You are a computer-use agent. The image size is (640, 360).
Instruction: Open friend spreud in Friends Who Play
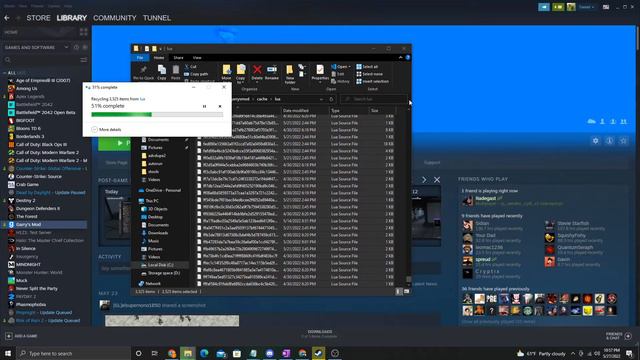pyautogui.click(x=482, y=261)
